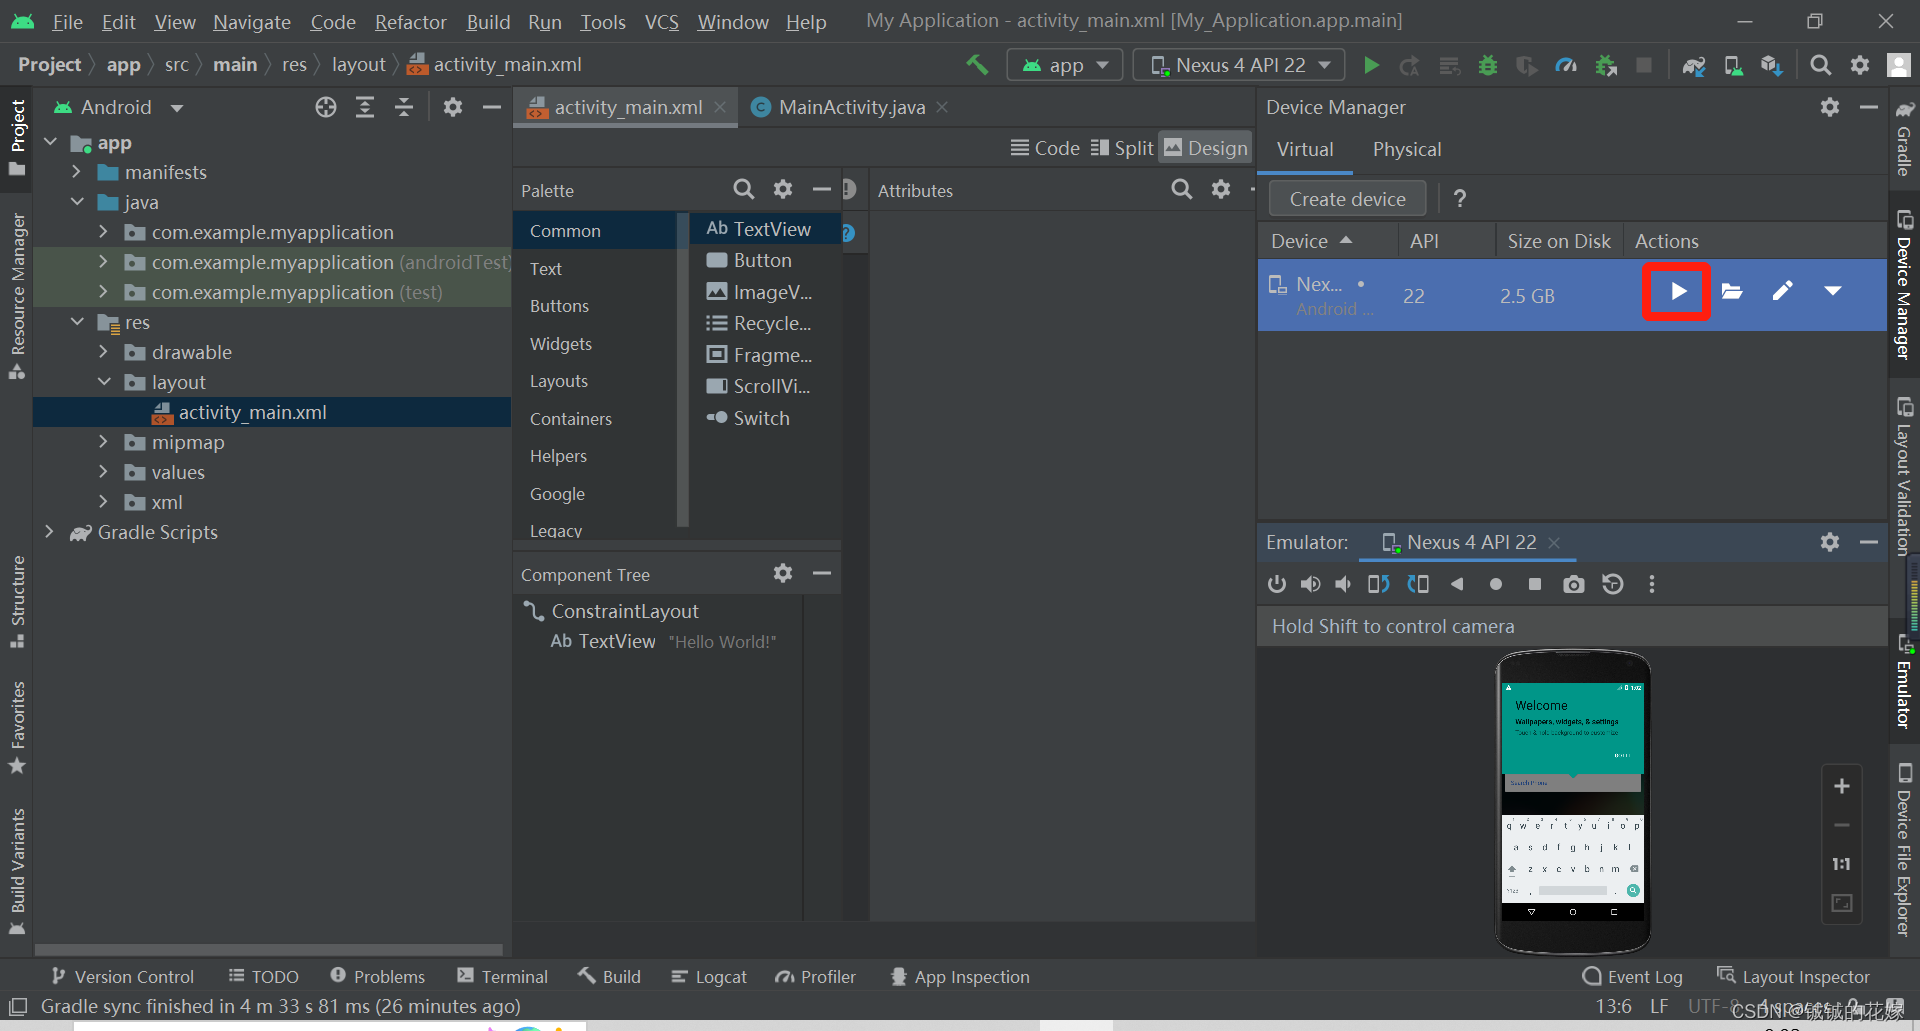This screenshot has height=1031, width=1920.
Task: Open app run configuration dropdown
Action: coord(1064,65)
